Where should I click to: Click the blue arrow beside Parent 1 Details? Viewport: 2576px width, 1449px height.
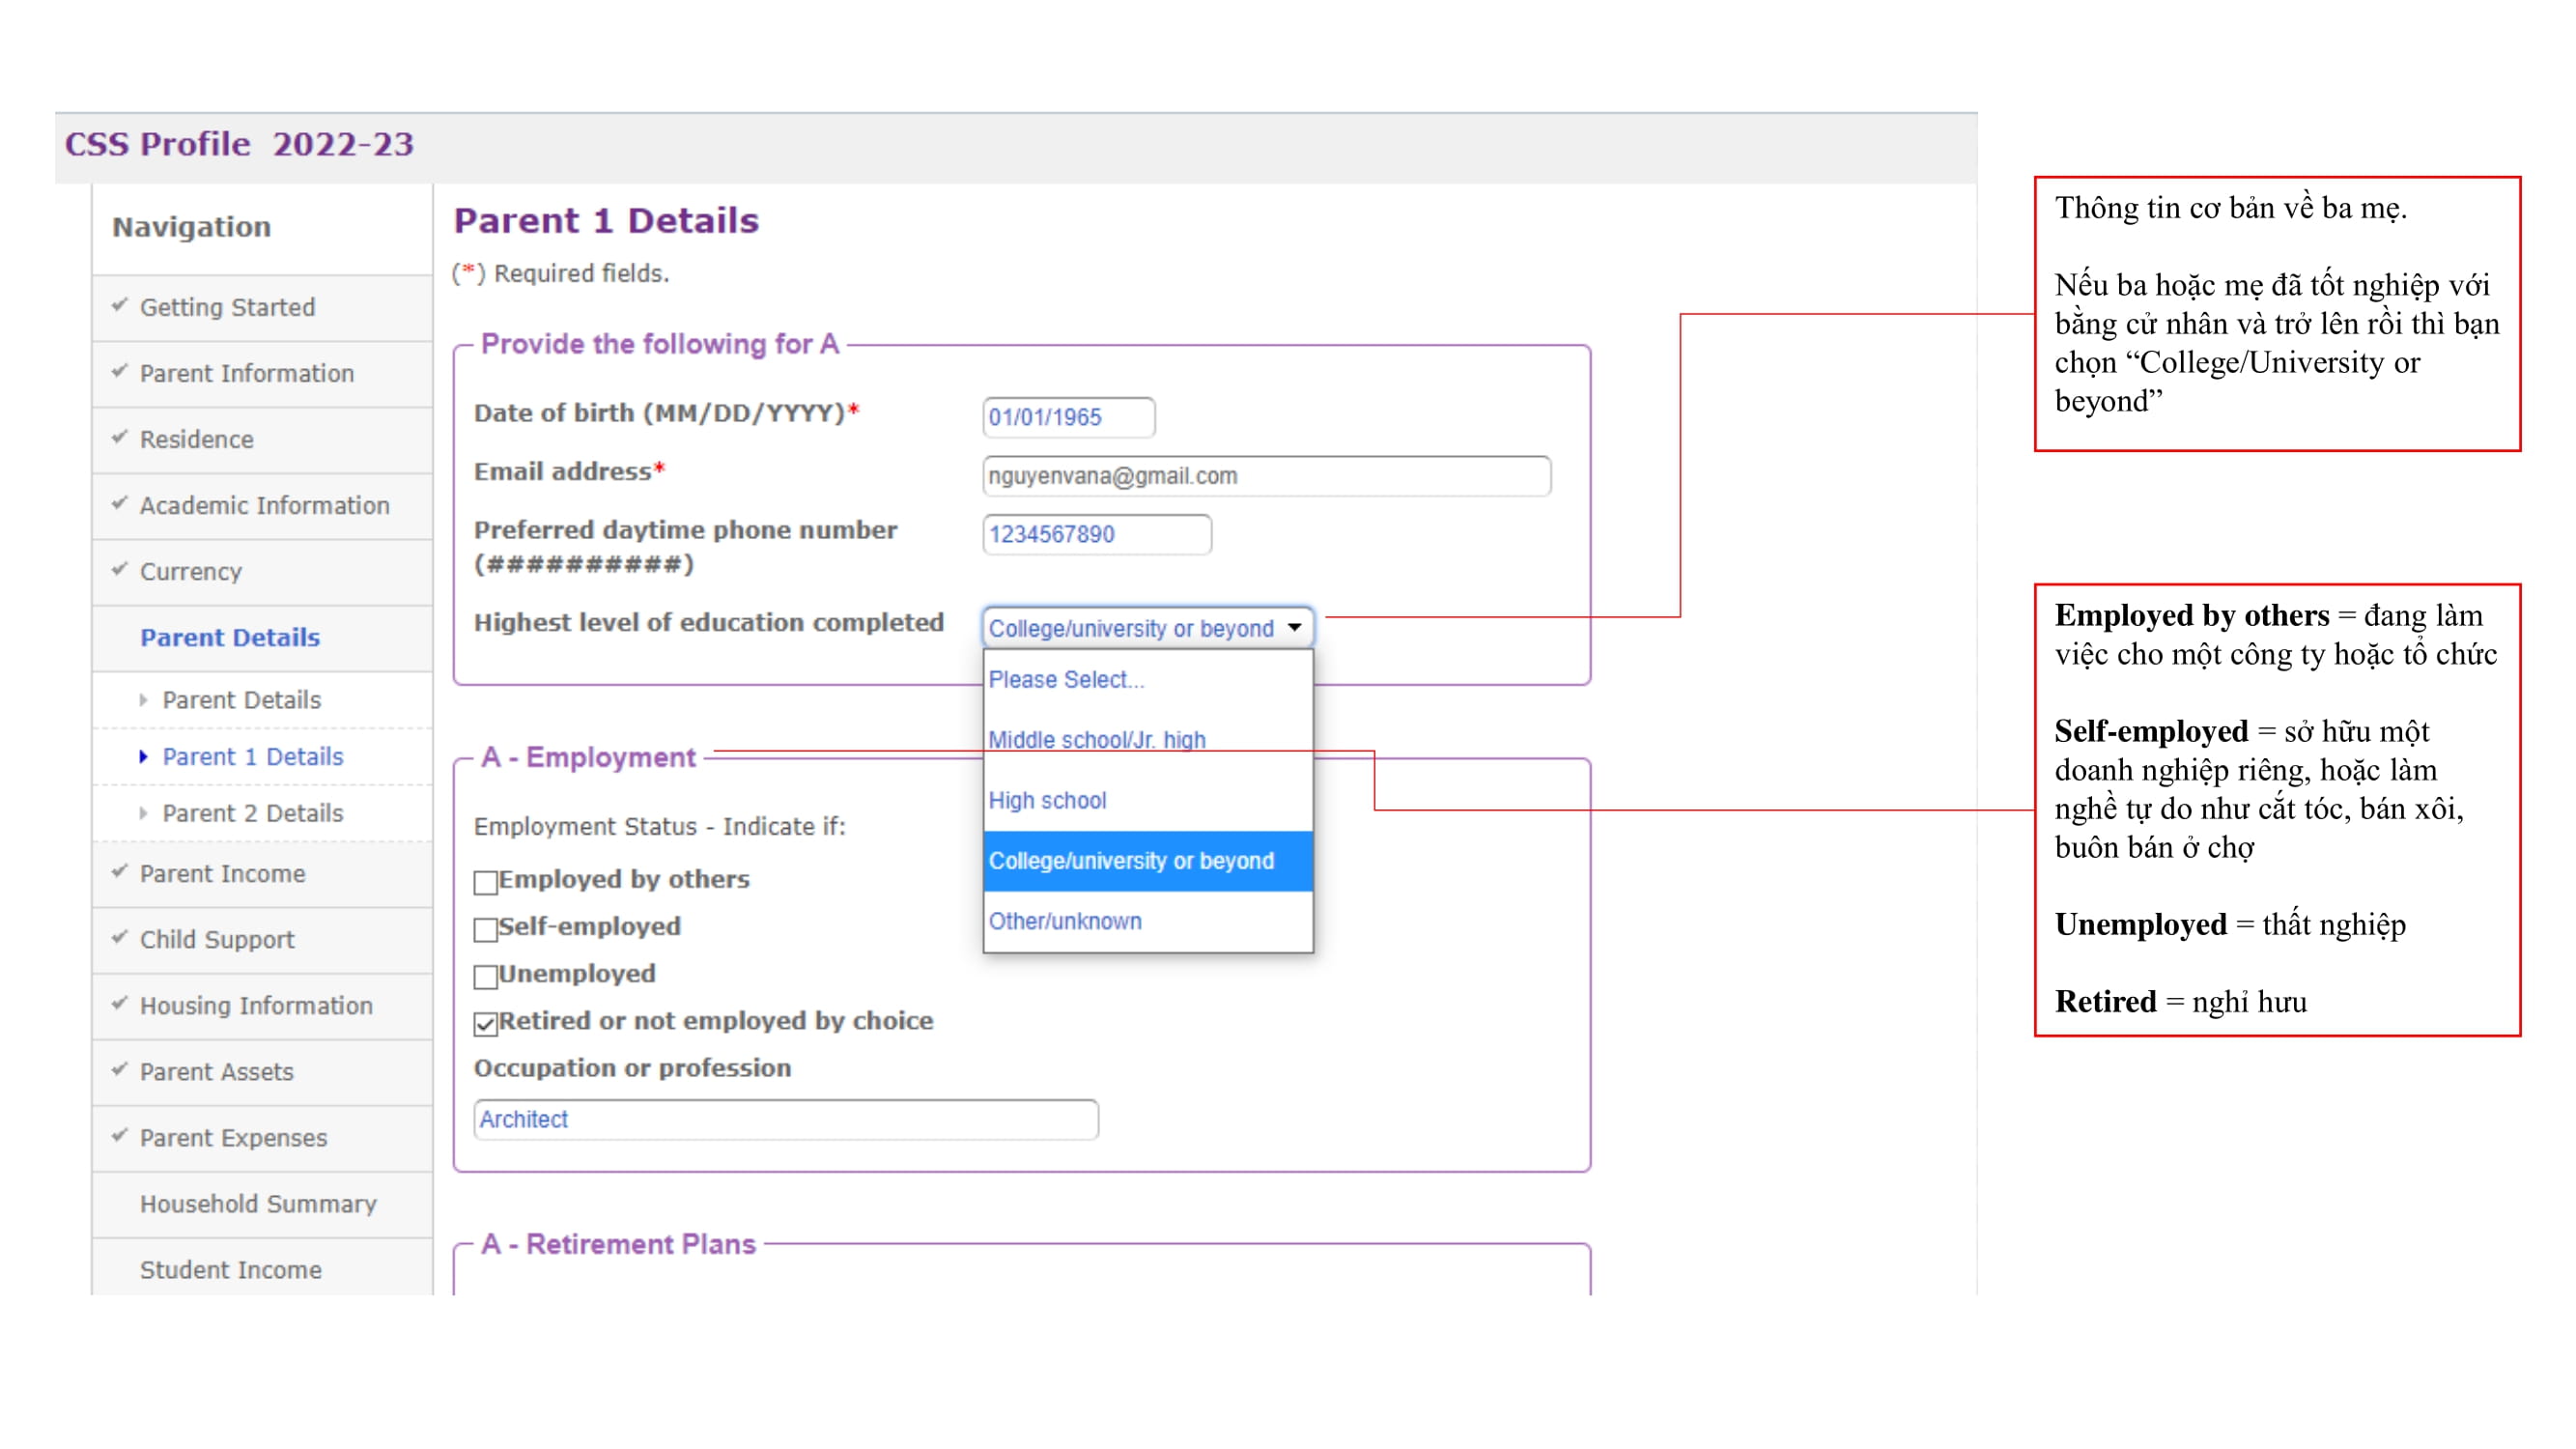(143, 757)
